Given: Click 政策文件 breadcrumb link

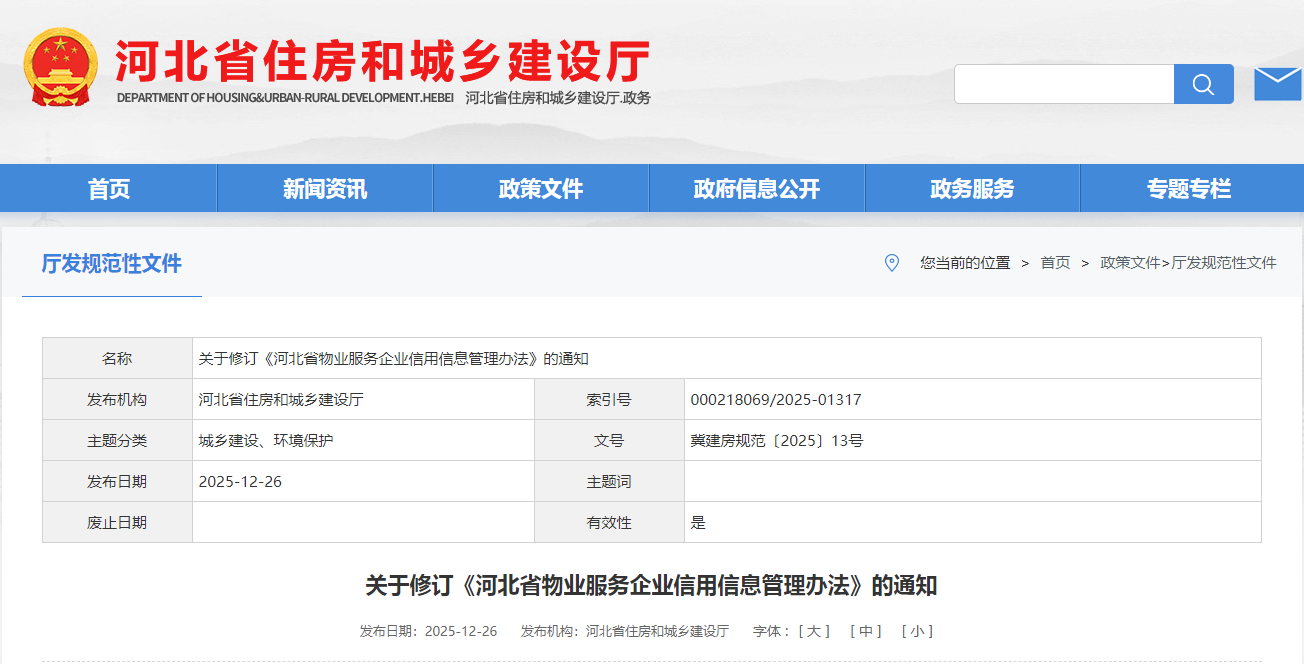Looking at the screenshot, I should tap(1130, 263).
